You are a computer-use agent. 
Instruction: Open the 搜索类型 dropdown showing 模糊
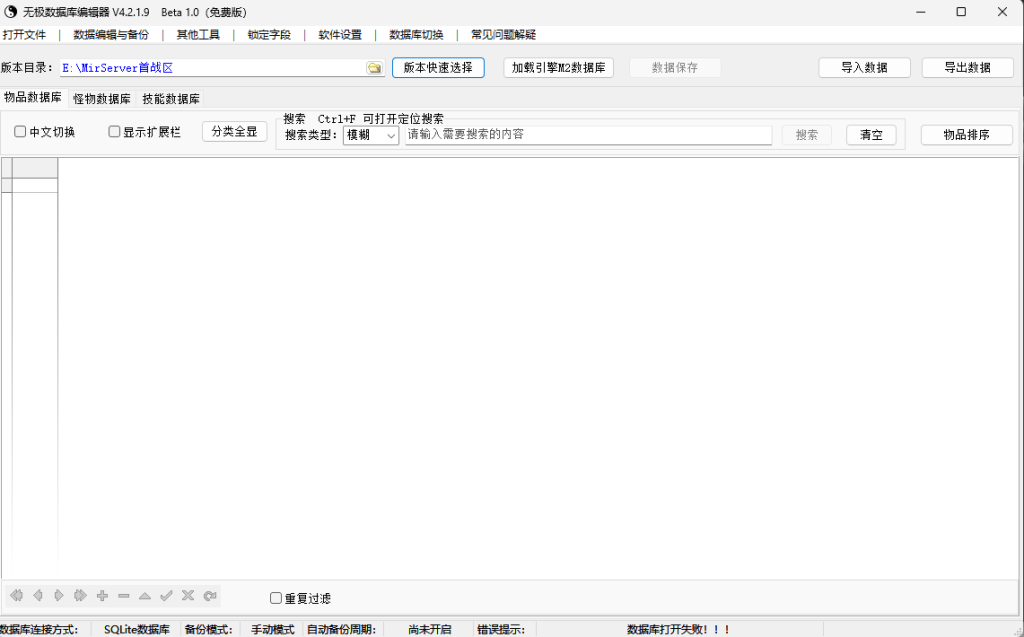[371, 135]
